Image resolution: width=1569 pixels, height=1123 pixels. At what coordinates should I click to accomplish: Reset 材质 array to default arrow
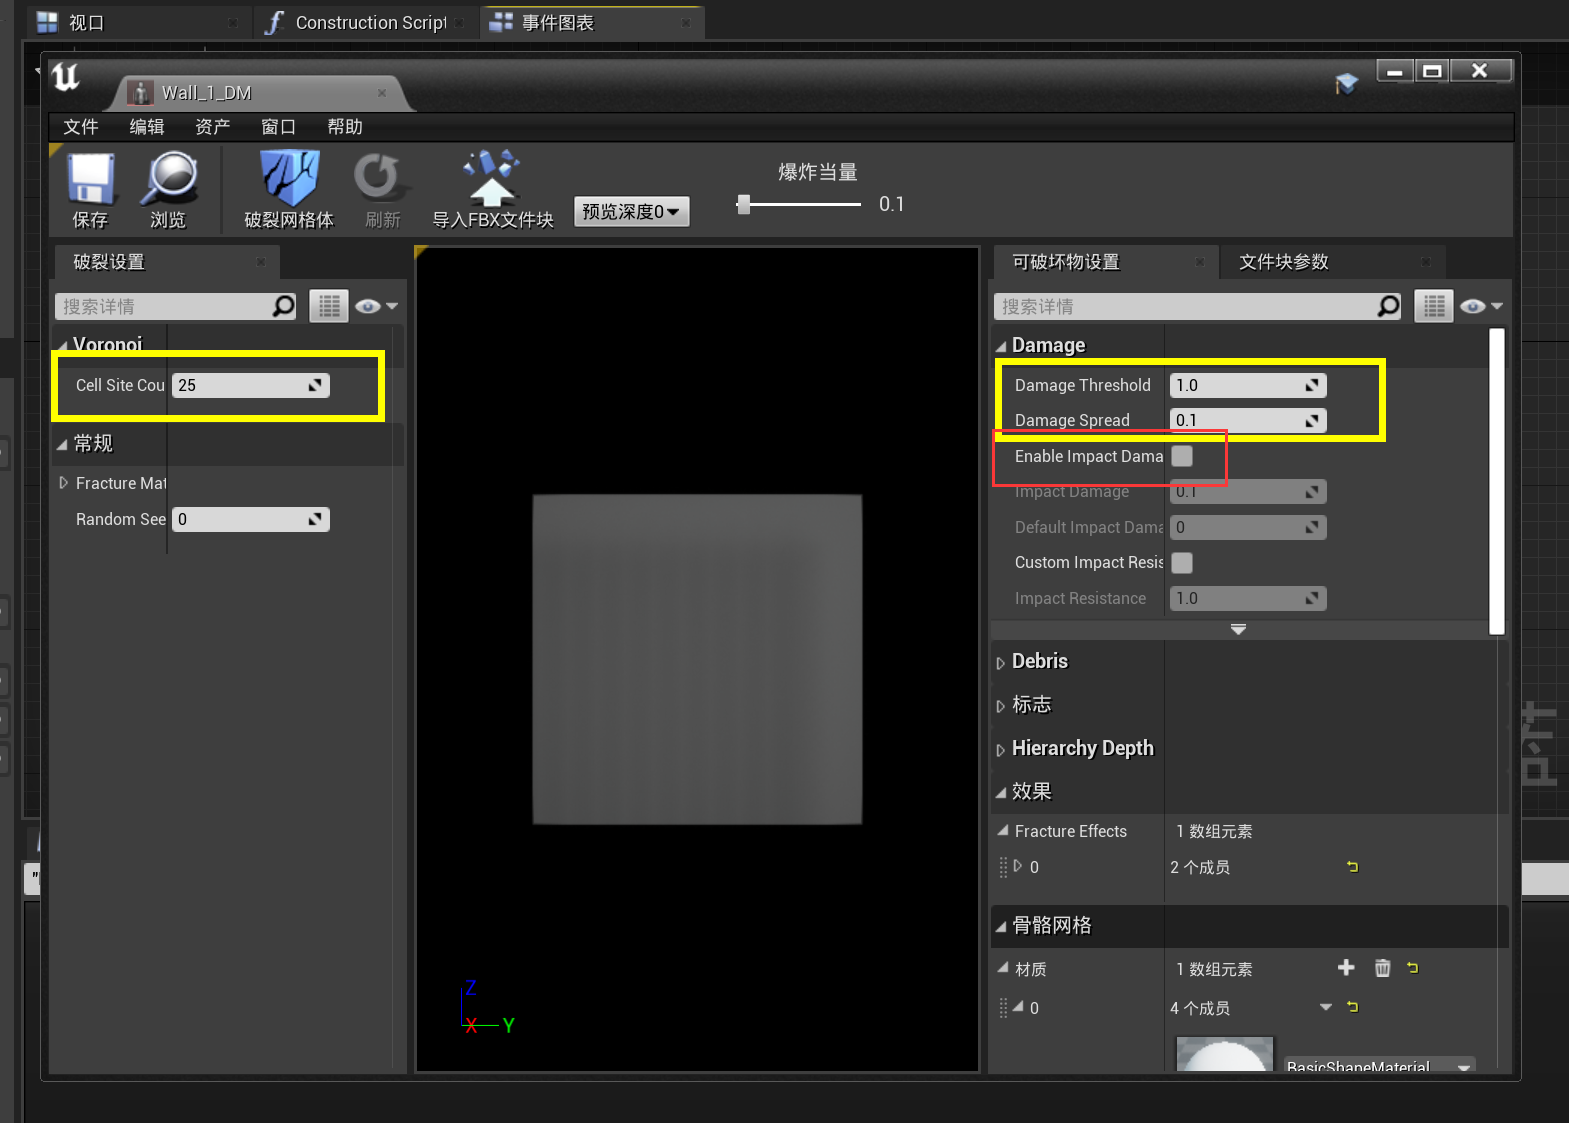[1412, 967]
